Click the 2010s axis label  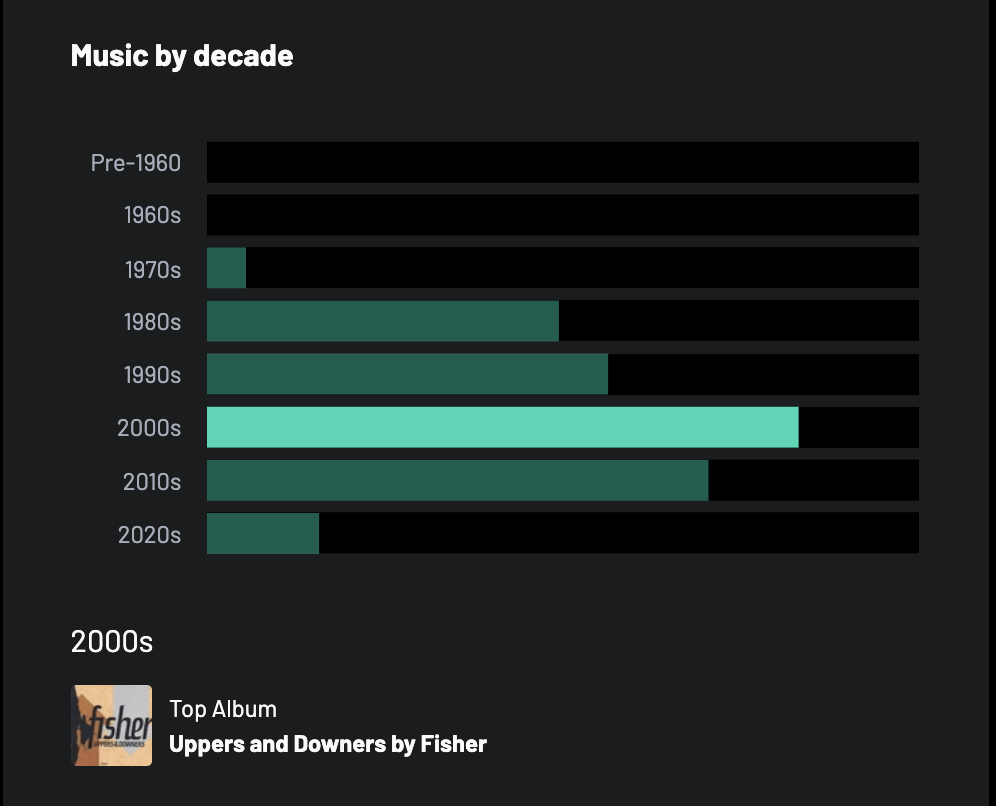(152, 481)
